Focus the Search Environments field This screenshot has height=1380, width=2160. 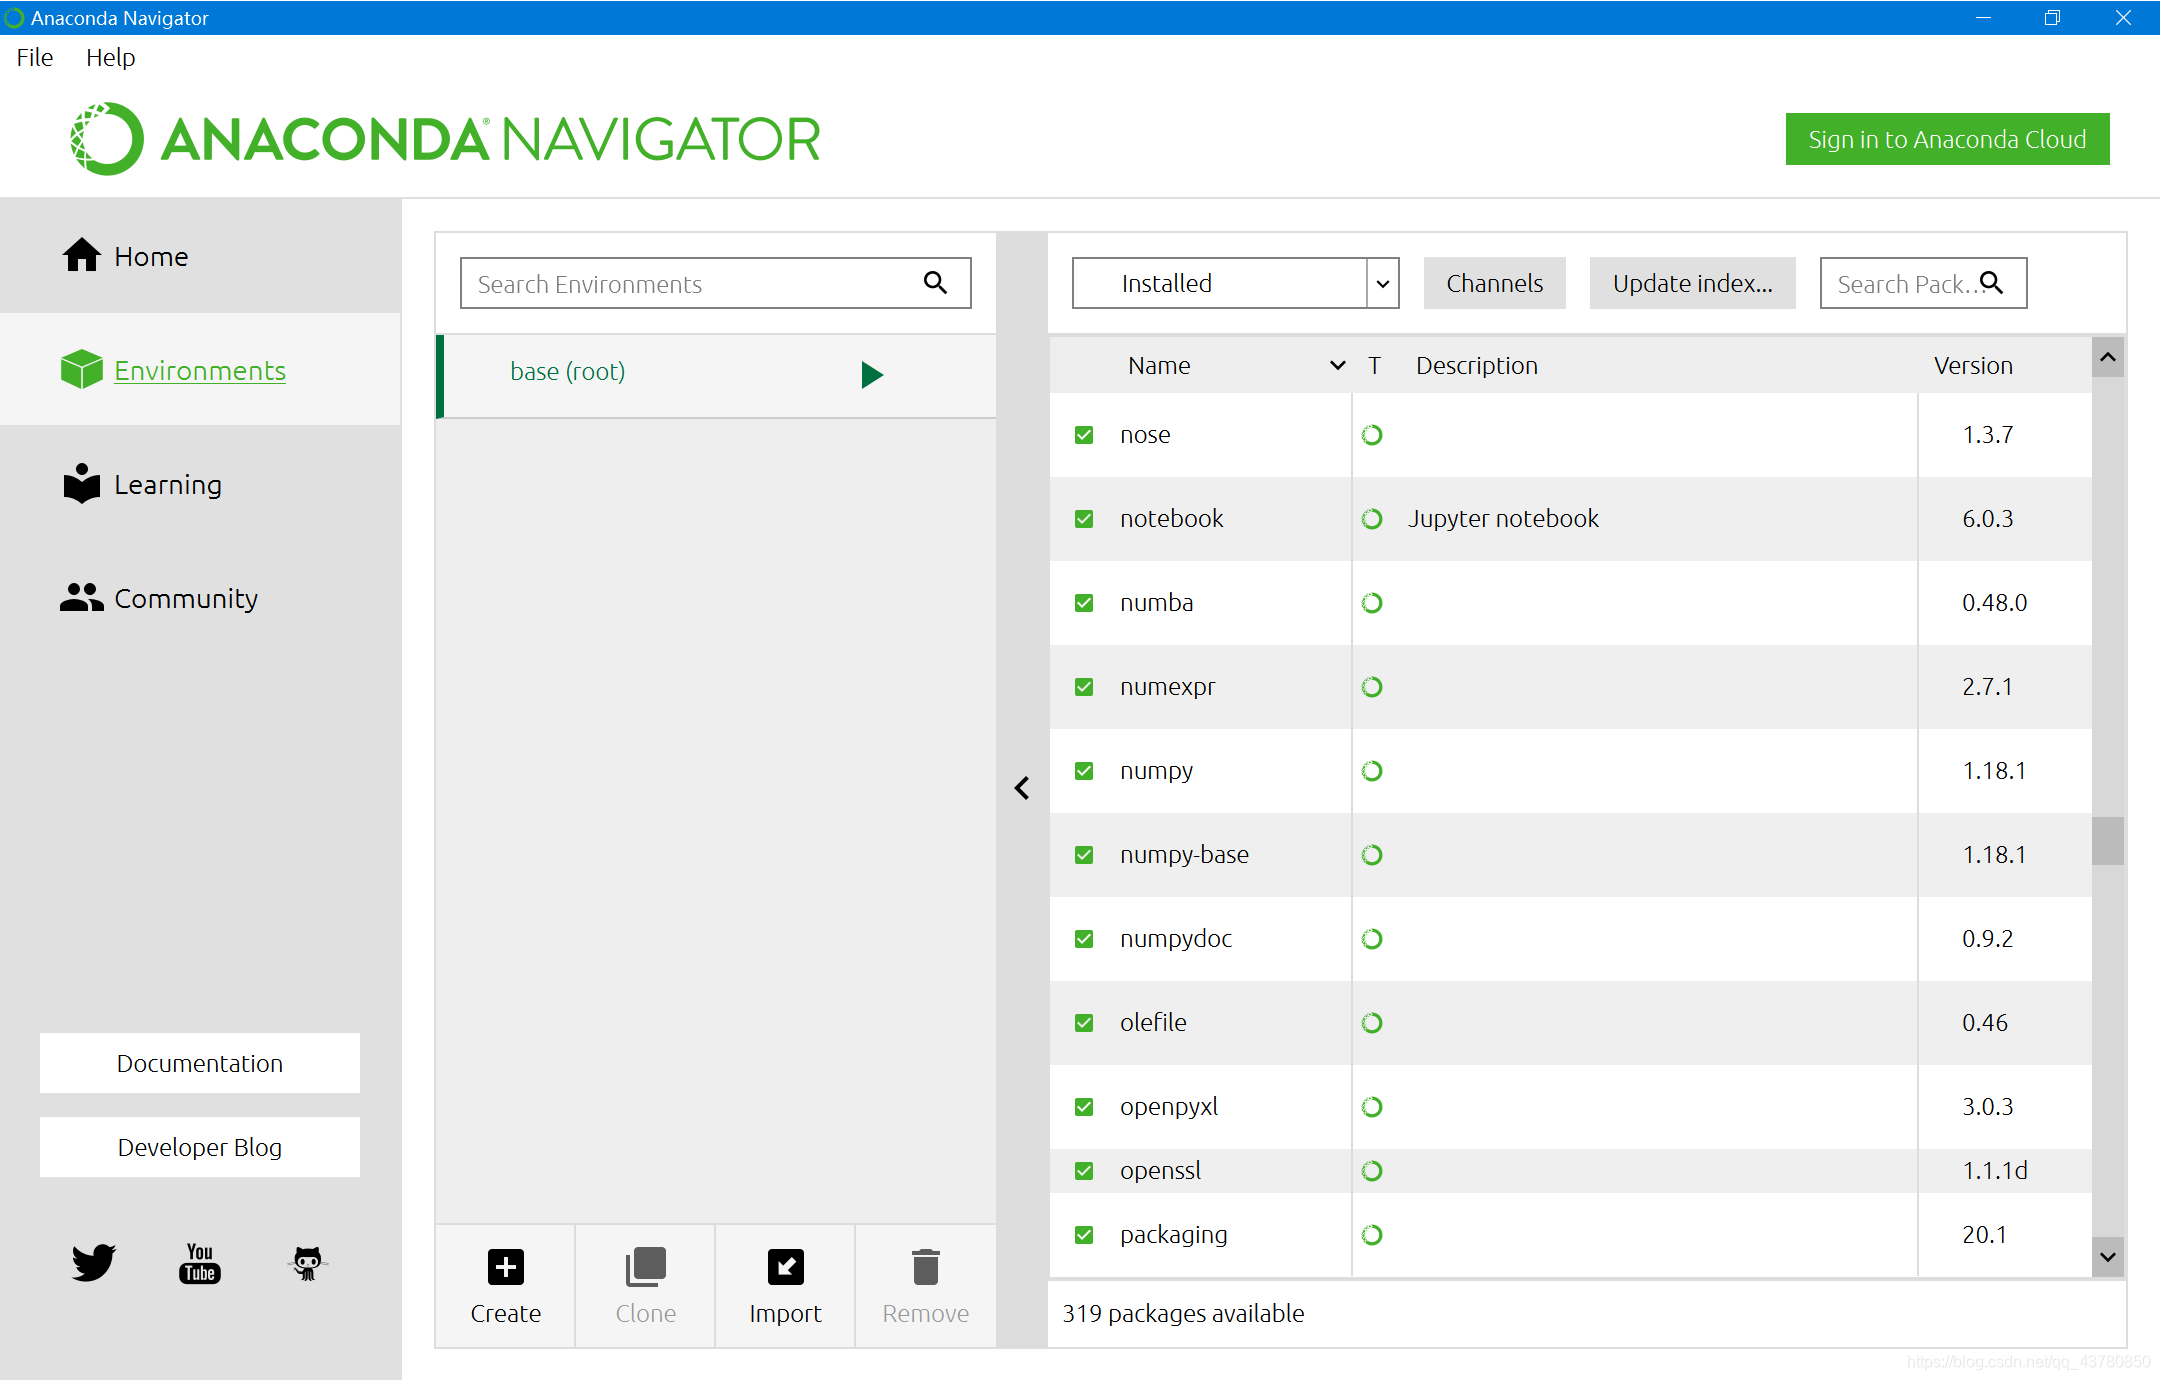[715, 283]
